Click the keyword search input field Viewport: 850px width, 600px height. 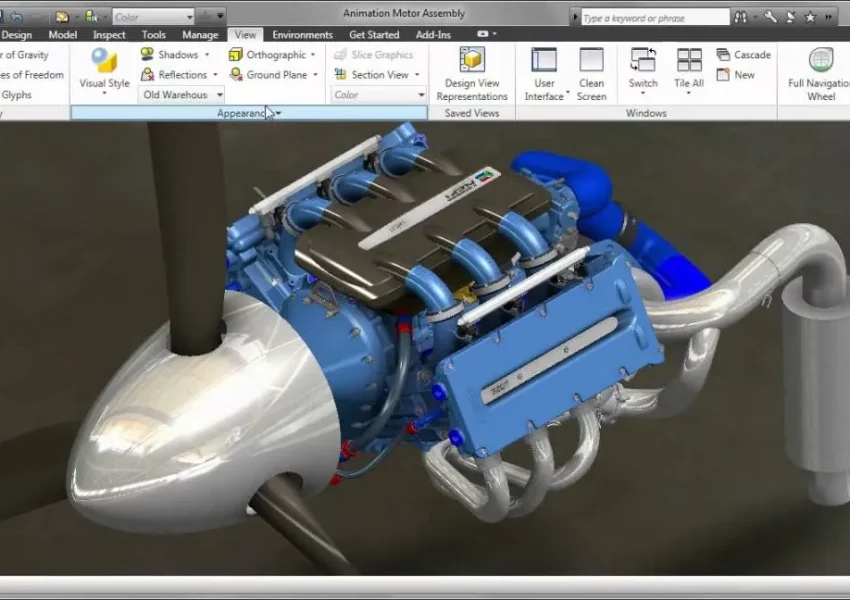(655, 18)
